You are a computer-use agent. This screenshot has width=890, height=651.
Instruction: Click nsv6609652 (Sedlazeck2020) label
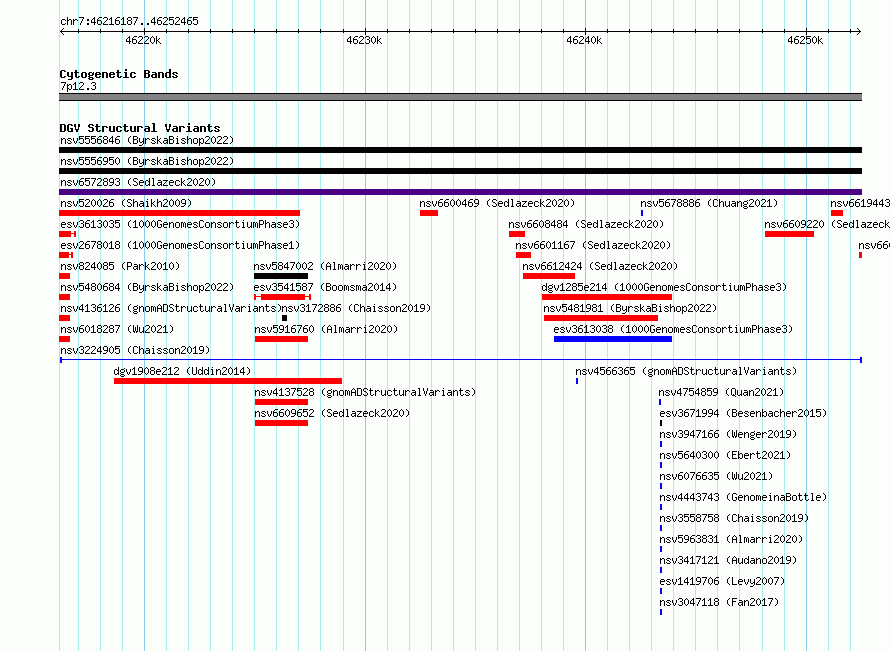click(x=332, y=413)
